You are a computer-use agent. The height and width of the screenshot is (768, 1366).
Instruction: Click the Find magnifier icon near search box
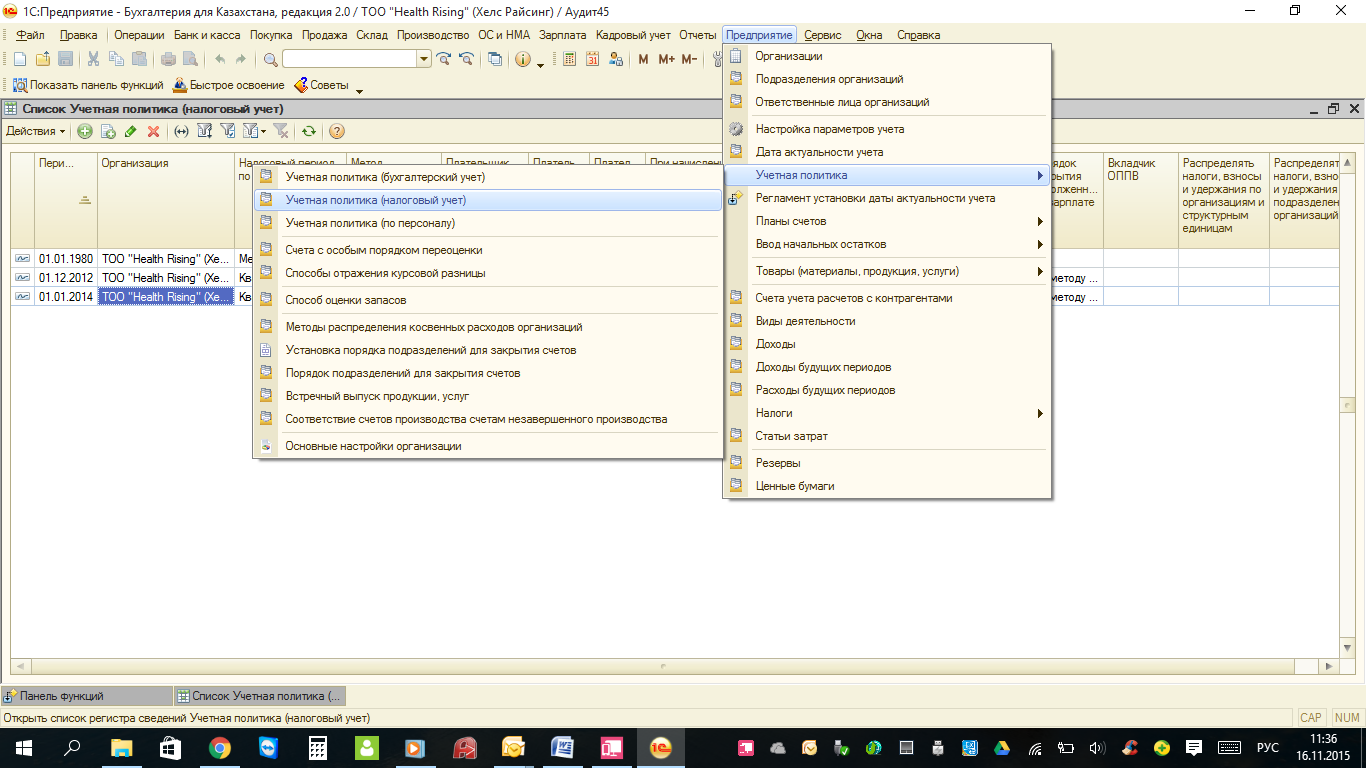click(x=270, y=59)
